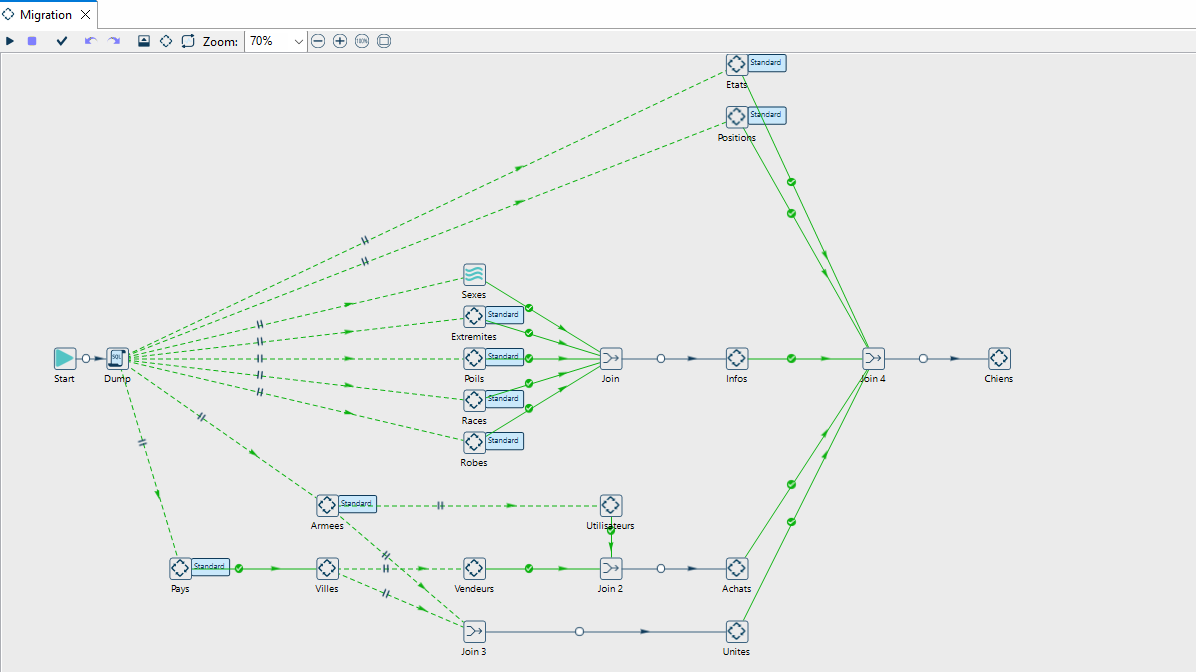The height and width of the screenshot is (672, 1196).
Task: Click the Standard label beside Etats
Action: point(767,63)
